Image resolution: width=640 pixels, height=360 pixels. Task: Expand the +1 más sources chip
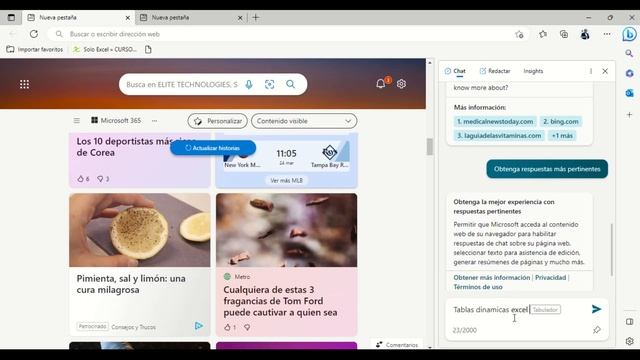coord(562,136)
